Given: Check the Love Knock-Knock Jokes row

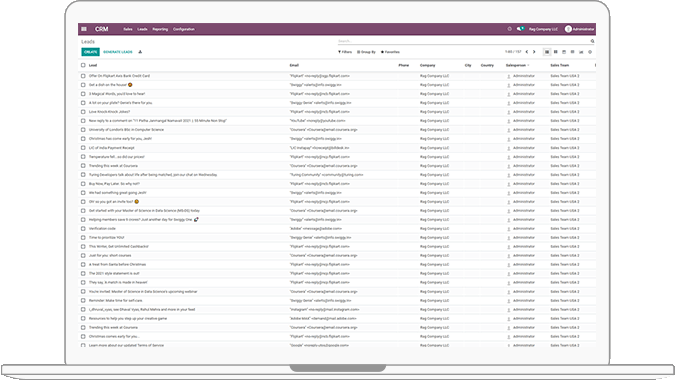Looking at the screenshot, I should click(x=83, y=112).
